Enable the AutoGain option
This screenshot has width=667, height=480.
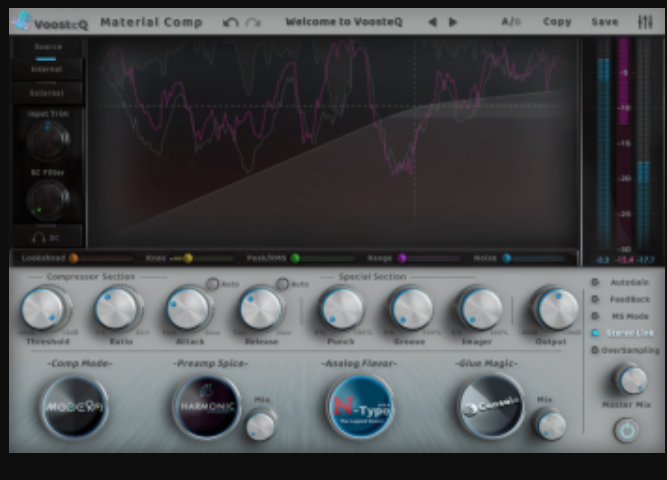click(596, 283)
